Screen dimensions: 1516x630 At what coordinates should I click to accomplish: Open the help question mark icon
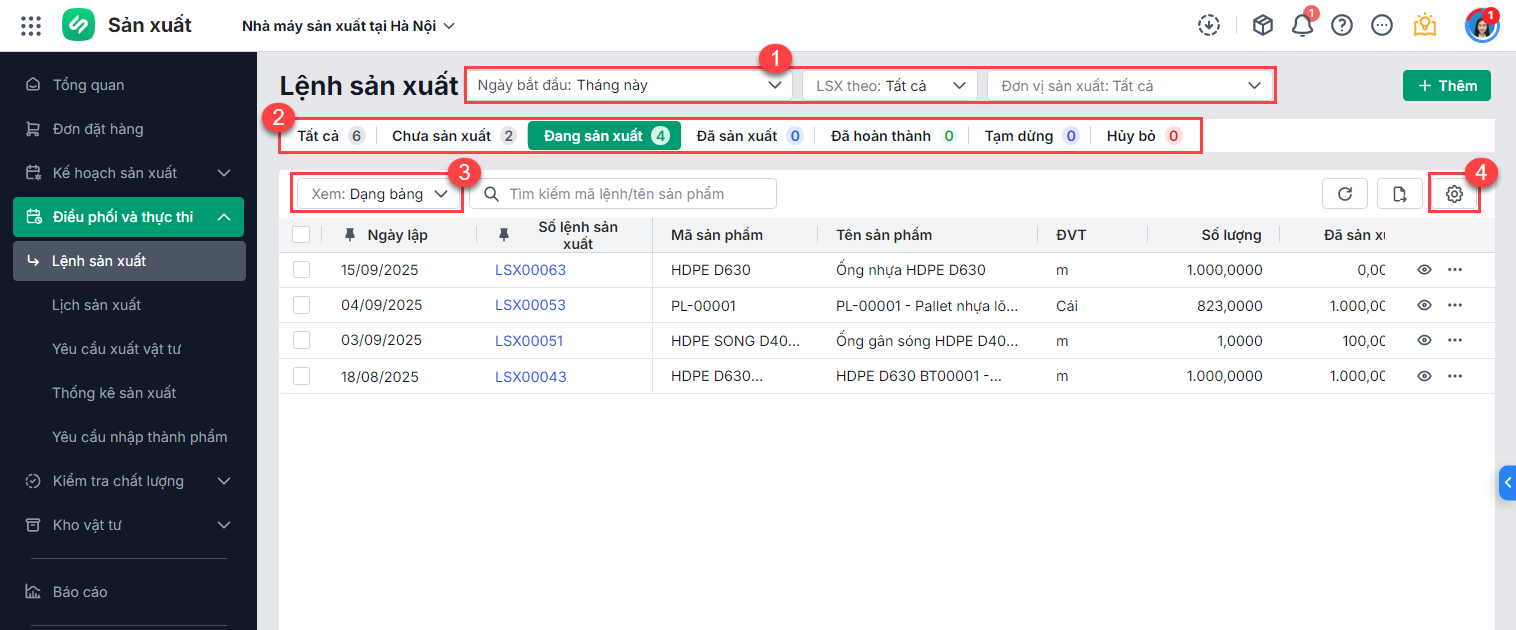[1342, 26]
